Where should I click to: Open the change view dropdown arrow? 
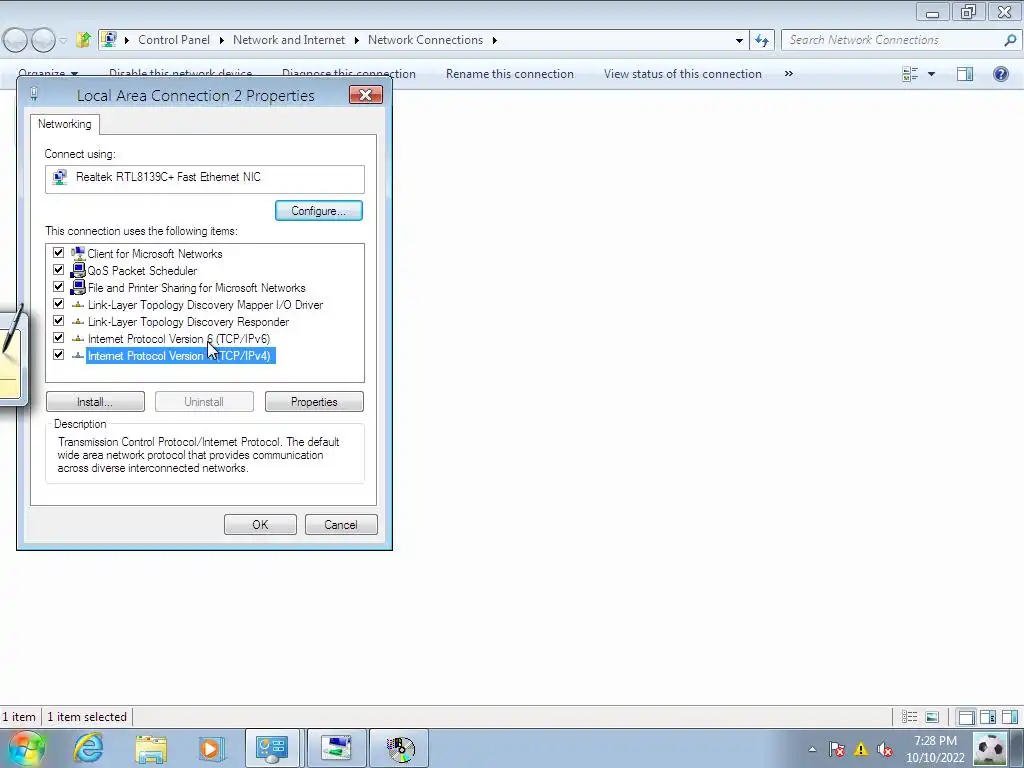931,74
